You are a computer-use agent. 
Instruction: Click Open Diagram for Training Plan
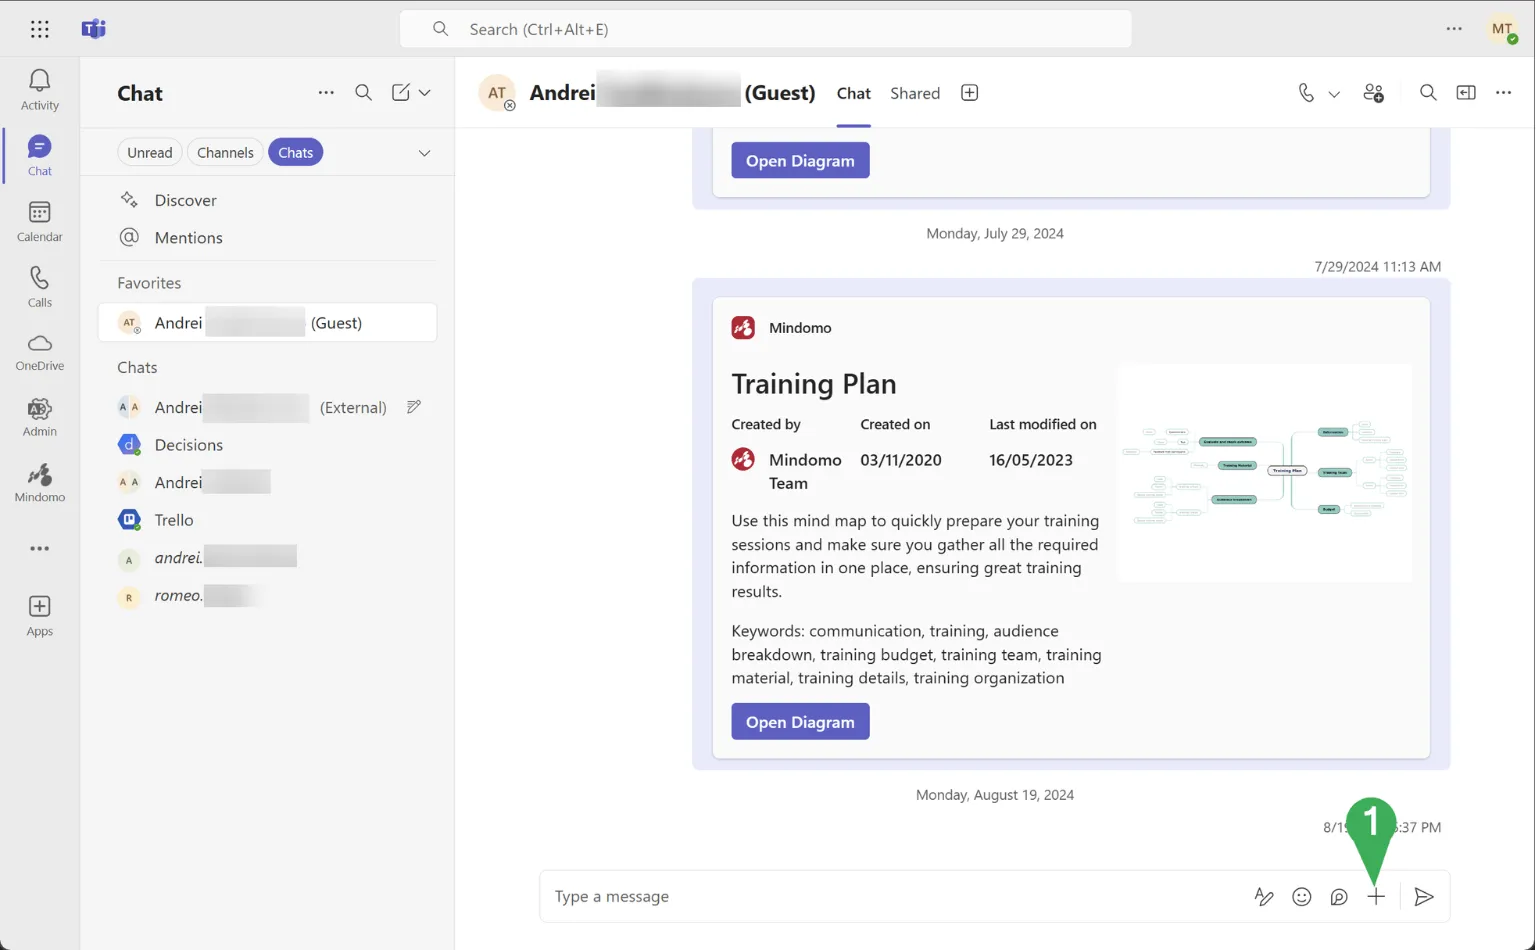click(x=799, y=722)
